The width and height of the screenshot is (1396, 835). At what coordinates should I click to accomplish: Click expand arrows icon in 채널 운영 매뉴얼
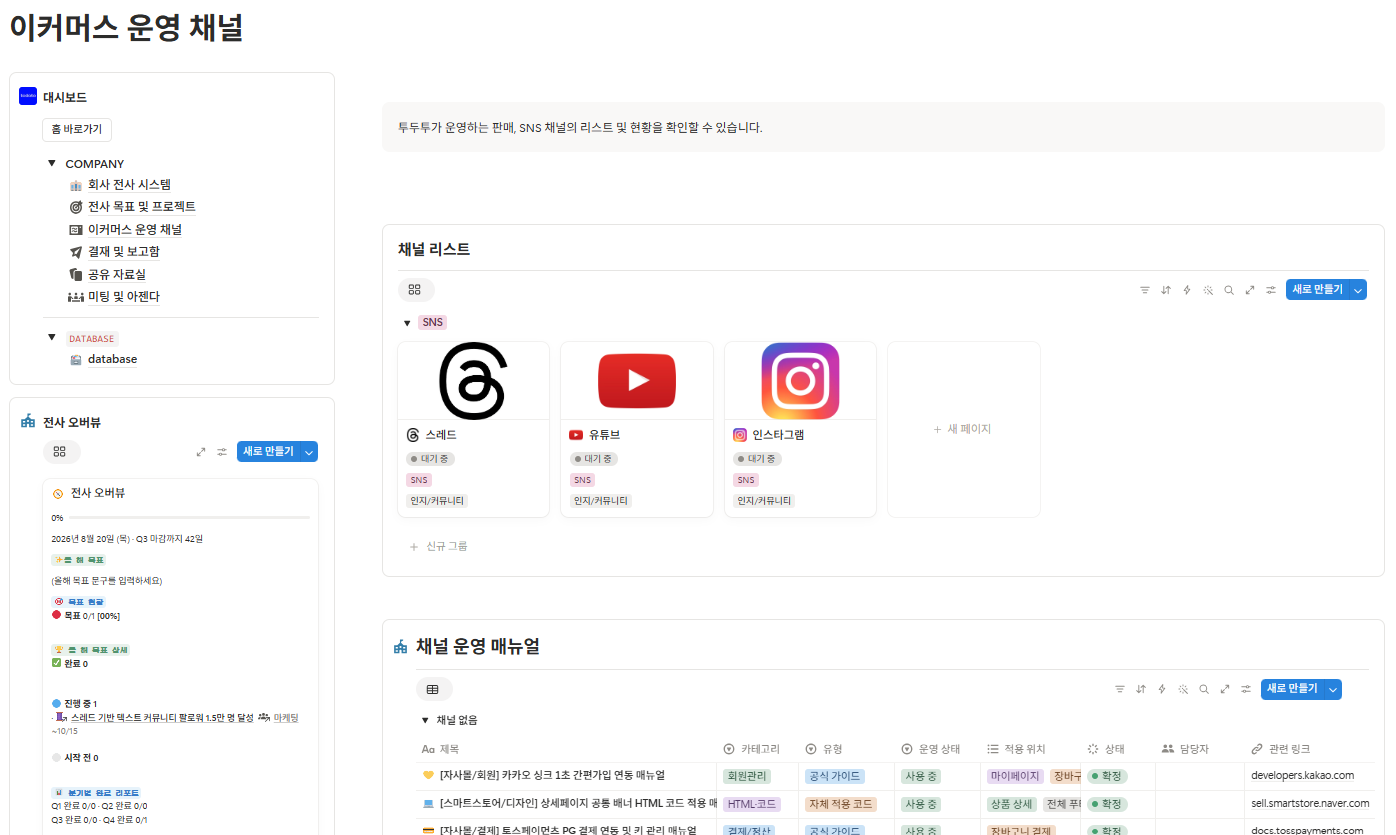1225,689
